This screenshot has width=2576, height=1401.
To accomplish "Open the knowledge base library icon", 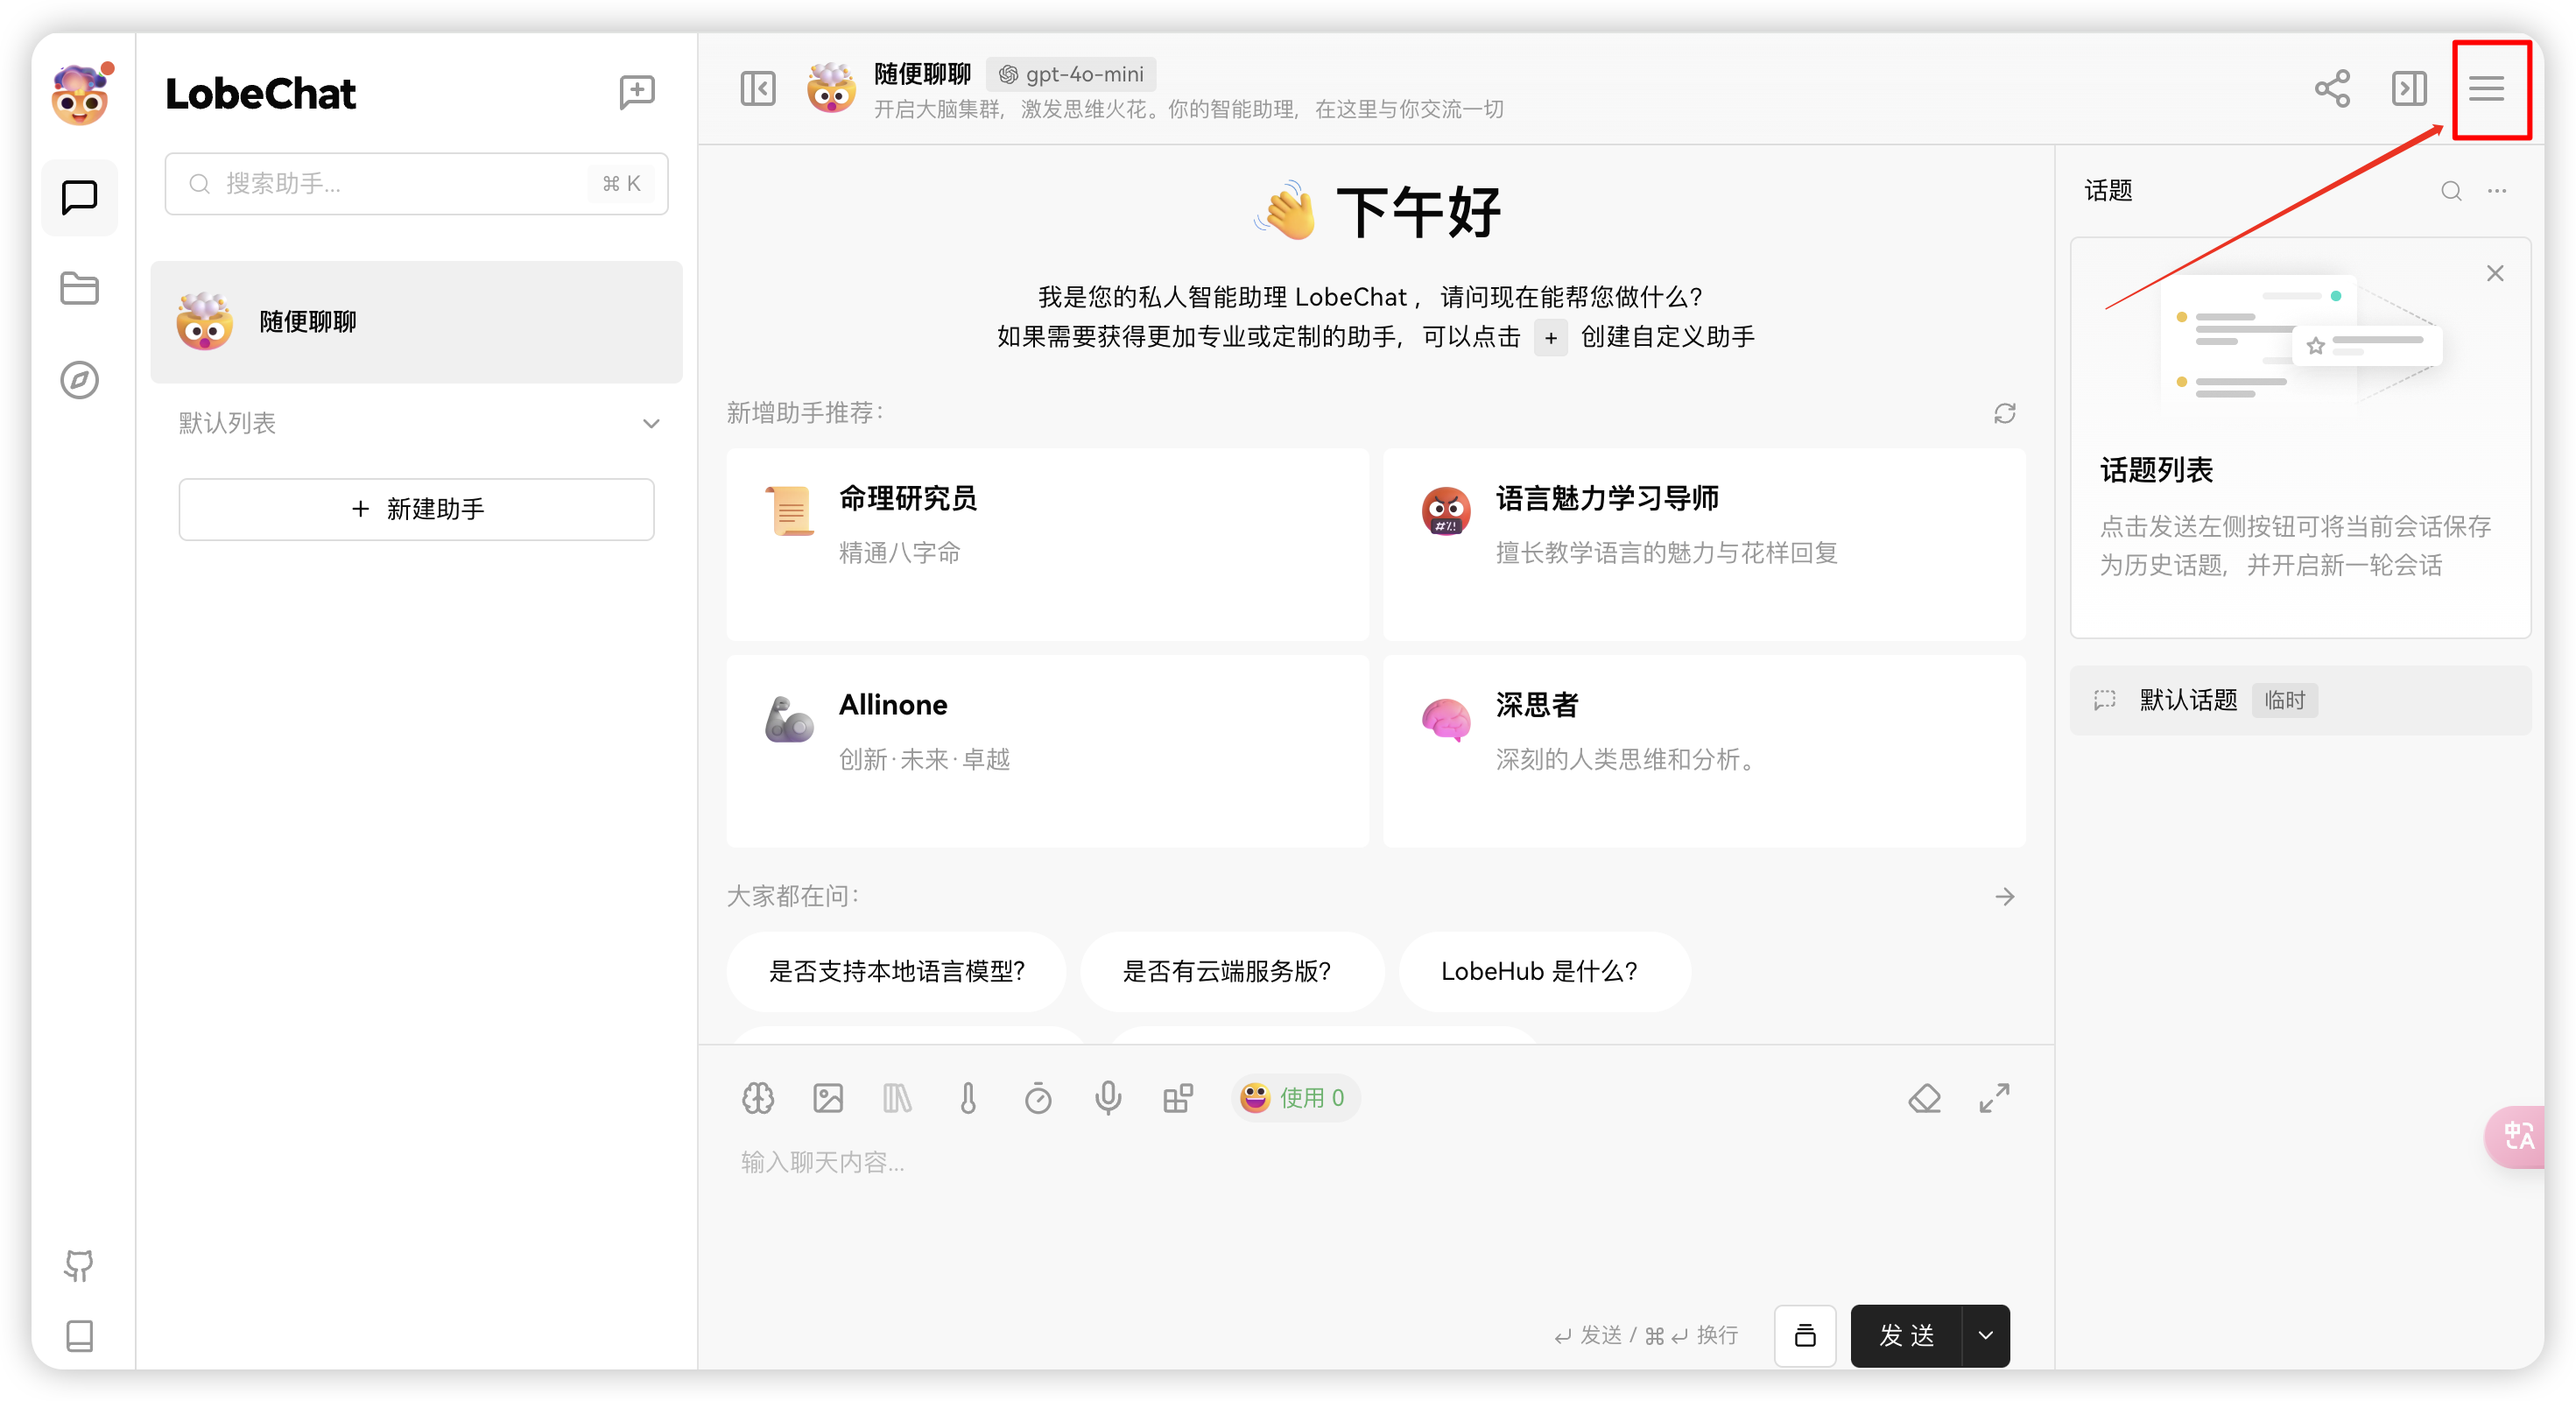I will point(898,1098).
